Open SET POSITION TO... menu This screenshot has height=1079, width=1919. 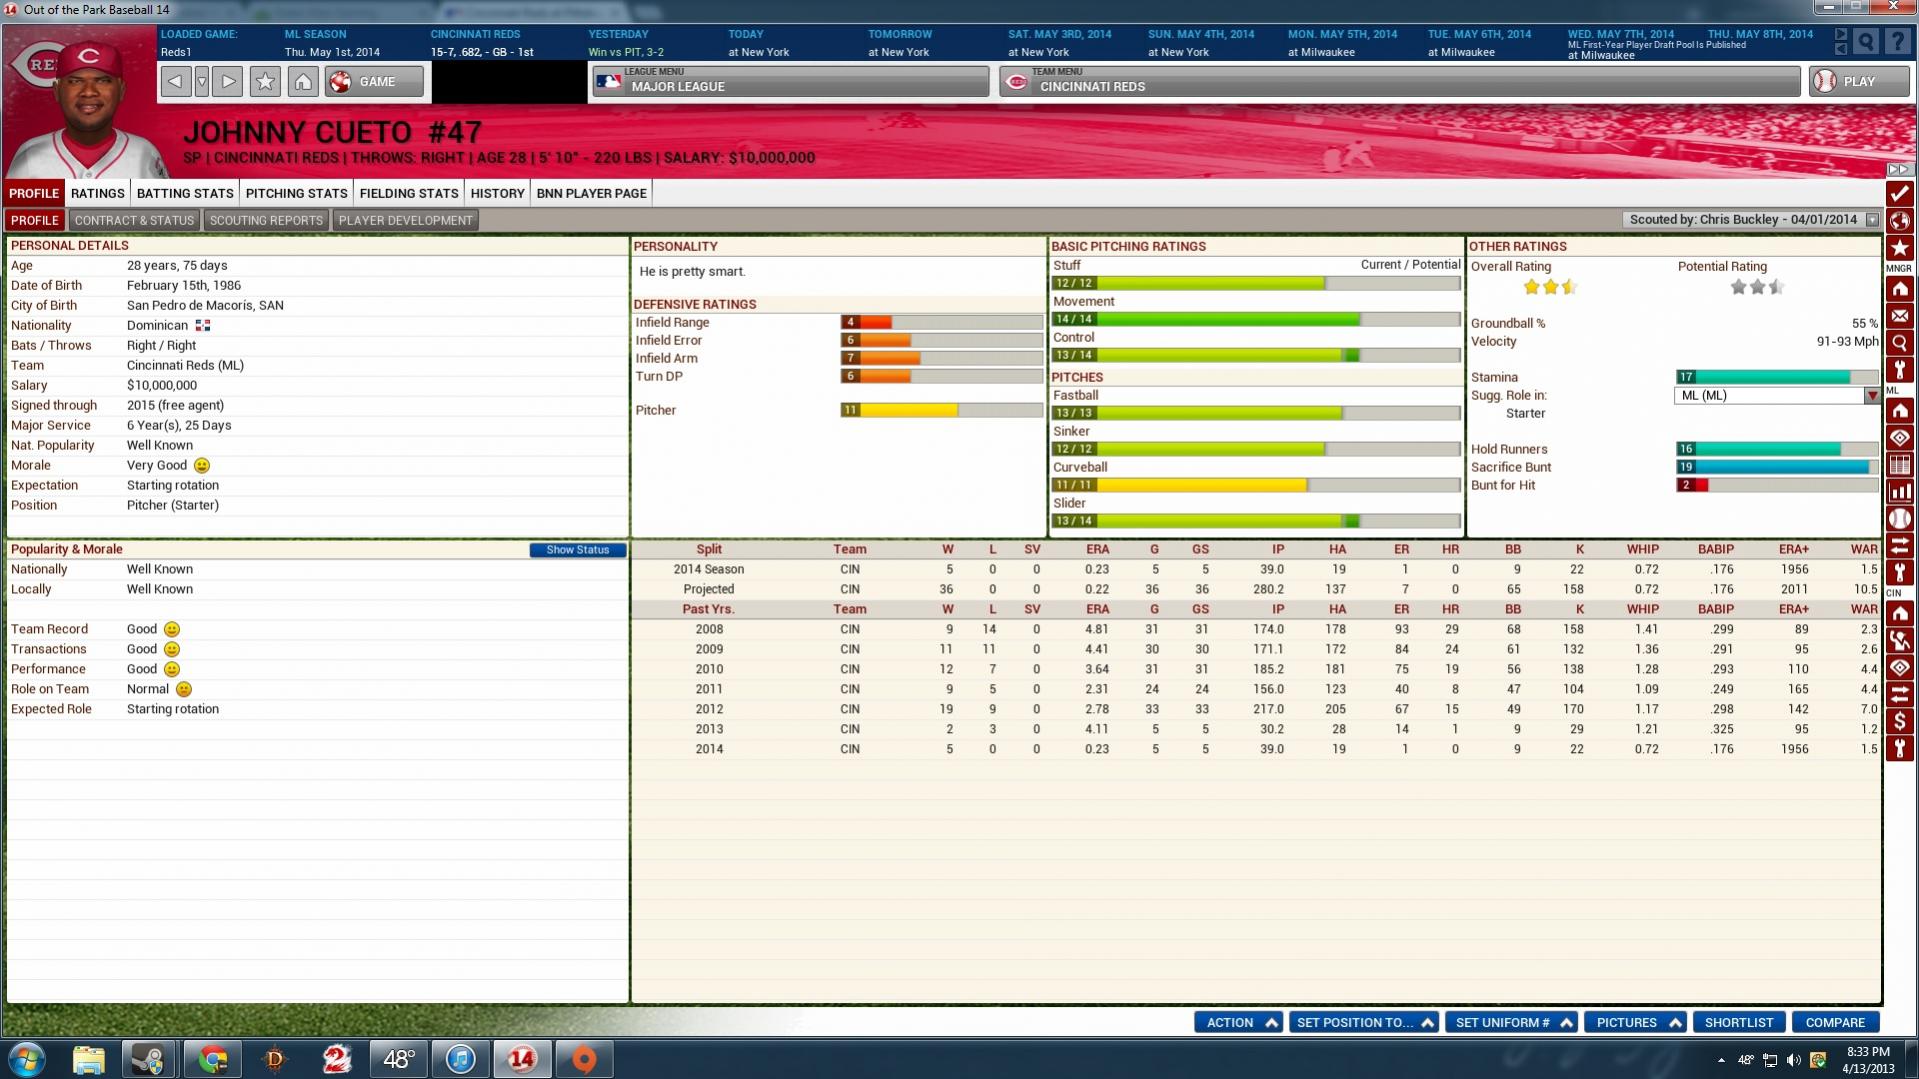[1364, 1022]
